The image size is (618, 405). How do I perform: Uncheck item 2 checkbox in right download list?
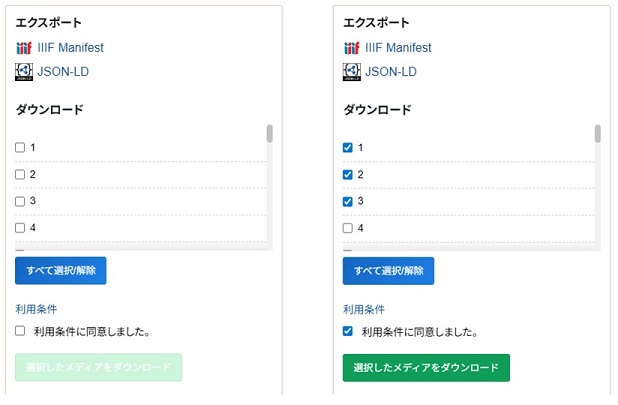348,175
